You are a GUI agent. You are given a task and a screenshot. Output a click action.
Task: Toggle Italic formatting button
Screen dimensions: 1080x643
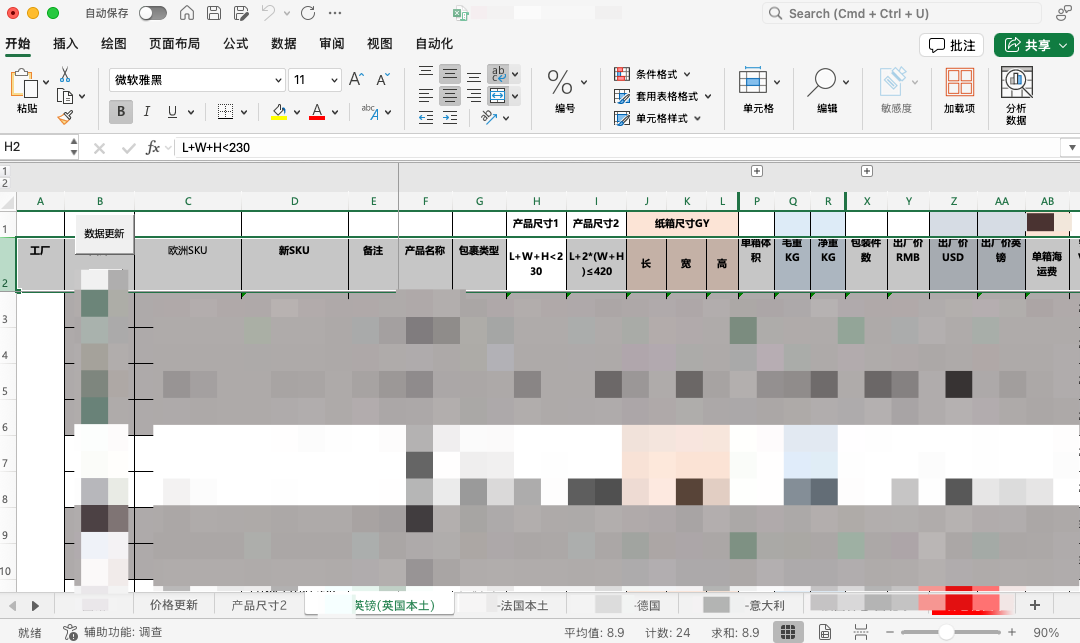click(x=147, y=111)
